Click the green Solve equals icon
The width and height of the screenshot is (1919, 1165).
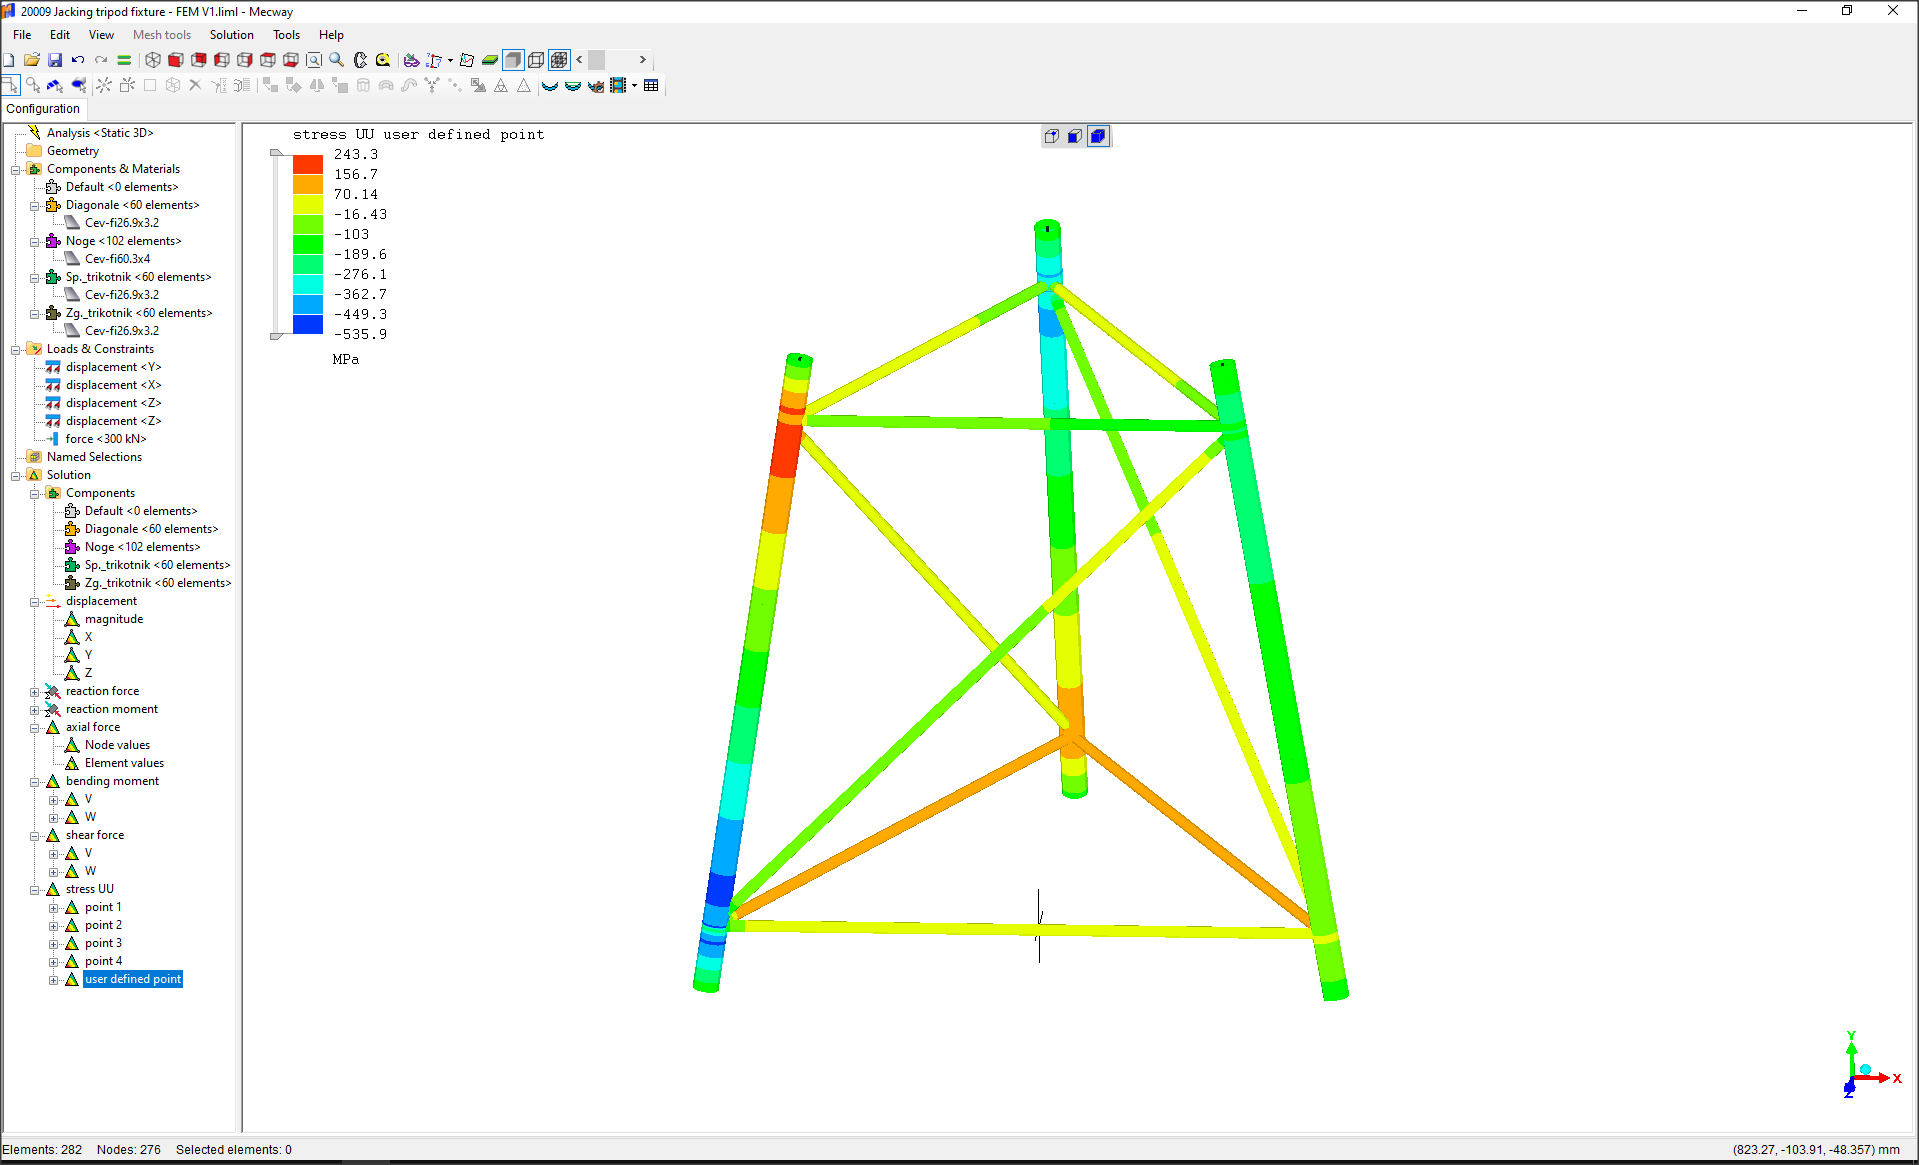point(124,60)
